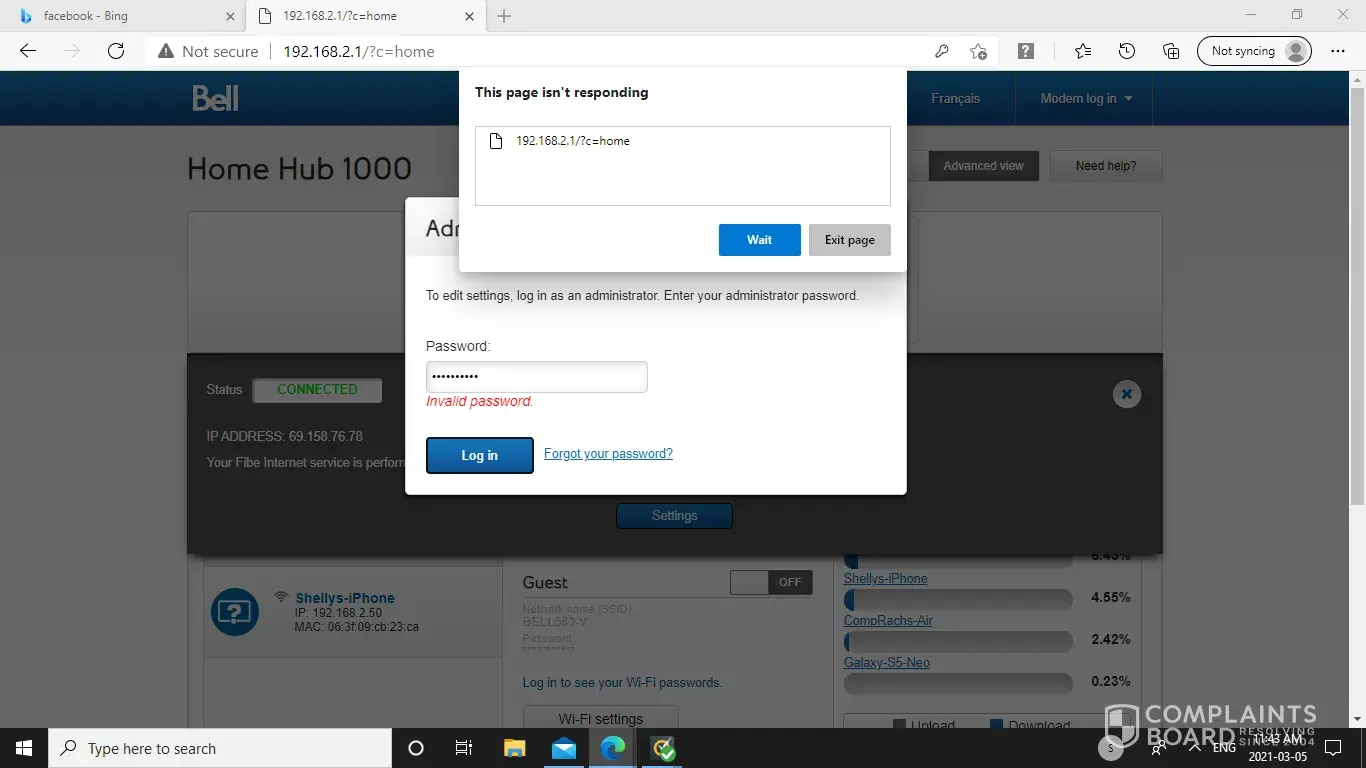Click the page scrollbar up arrow
This screenshot has height=768, width=1366.
pyautogui.click(x=1357, y=80)
